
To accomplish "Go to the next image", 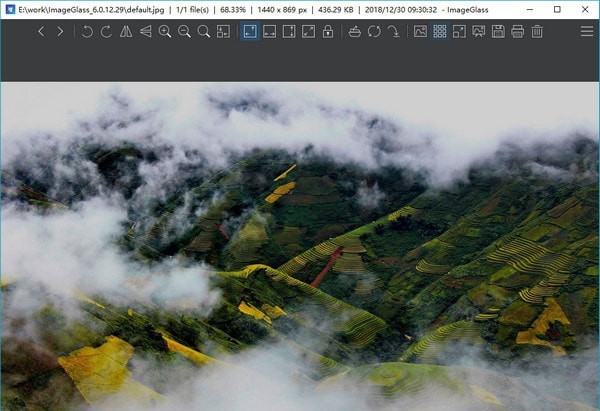I will 60,32.
